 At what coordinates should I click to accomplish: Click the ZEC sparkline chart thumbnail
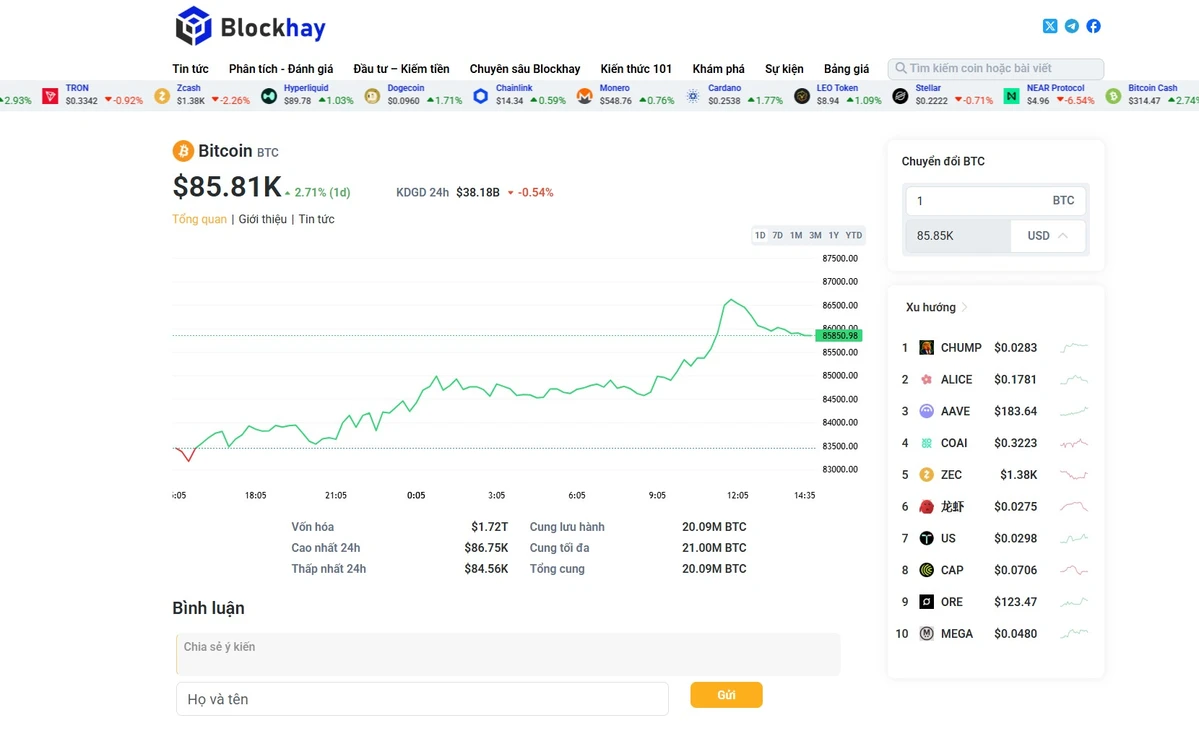pos(1074,475)
